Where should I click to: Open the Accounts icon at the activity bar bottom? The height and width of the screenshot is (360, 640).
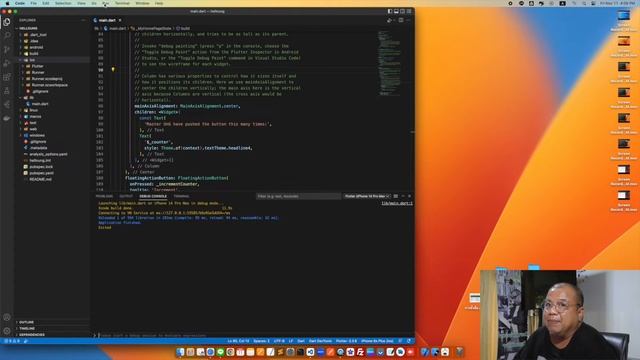tap(7, 317)
